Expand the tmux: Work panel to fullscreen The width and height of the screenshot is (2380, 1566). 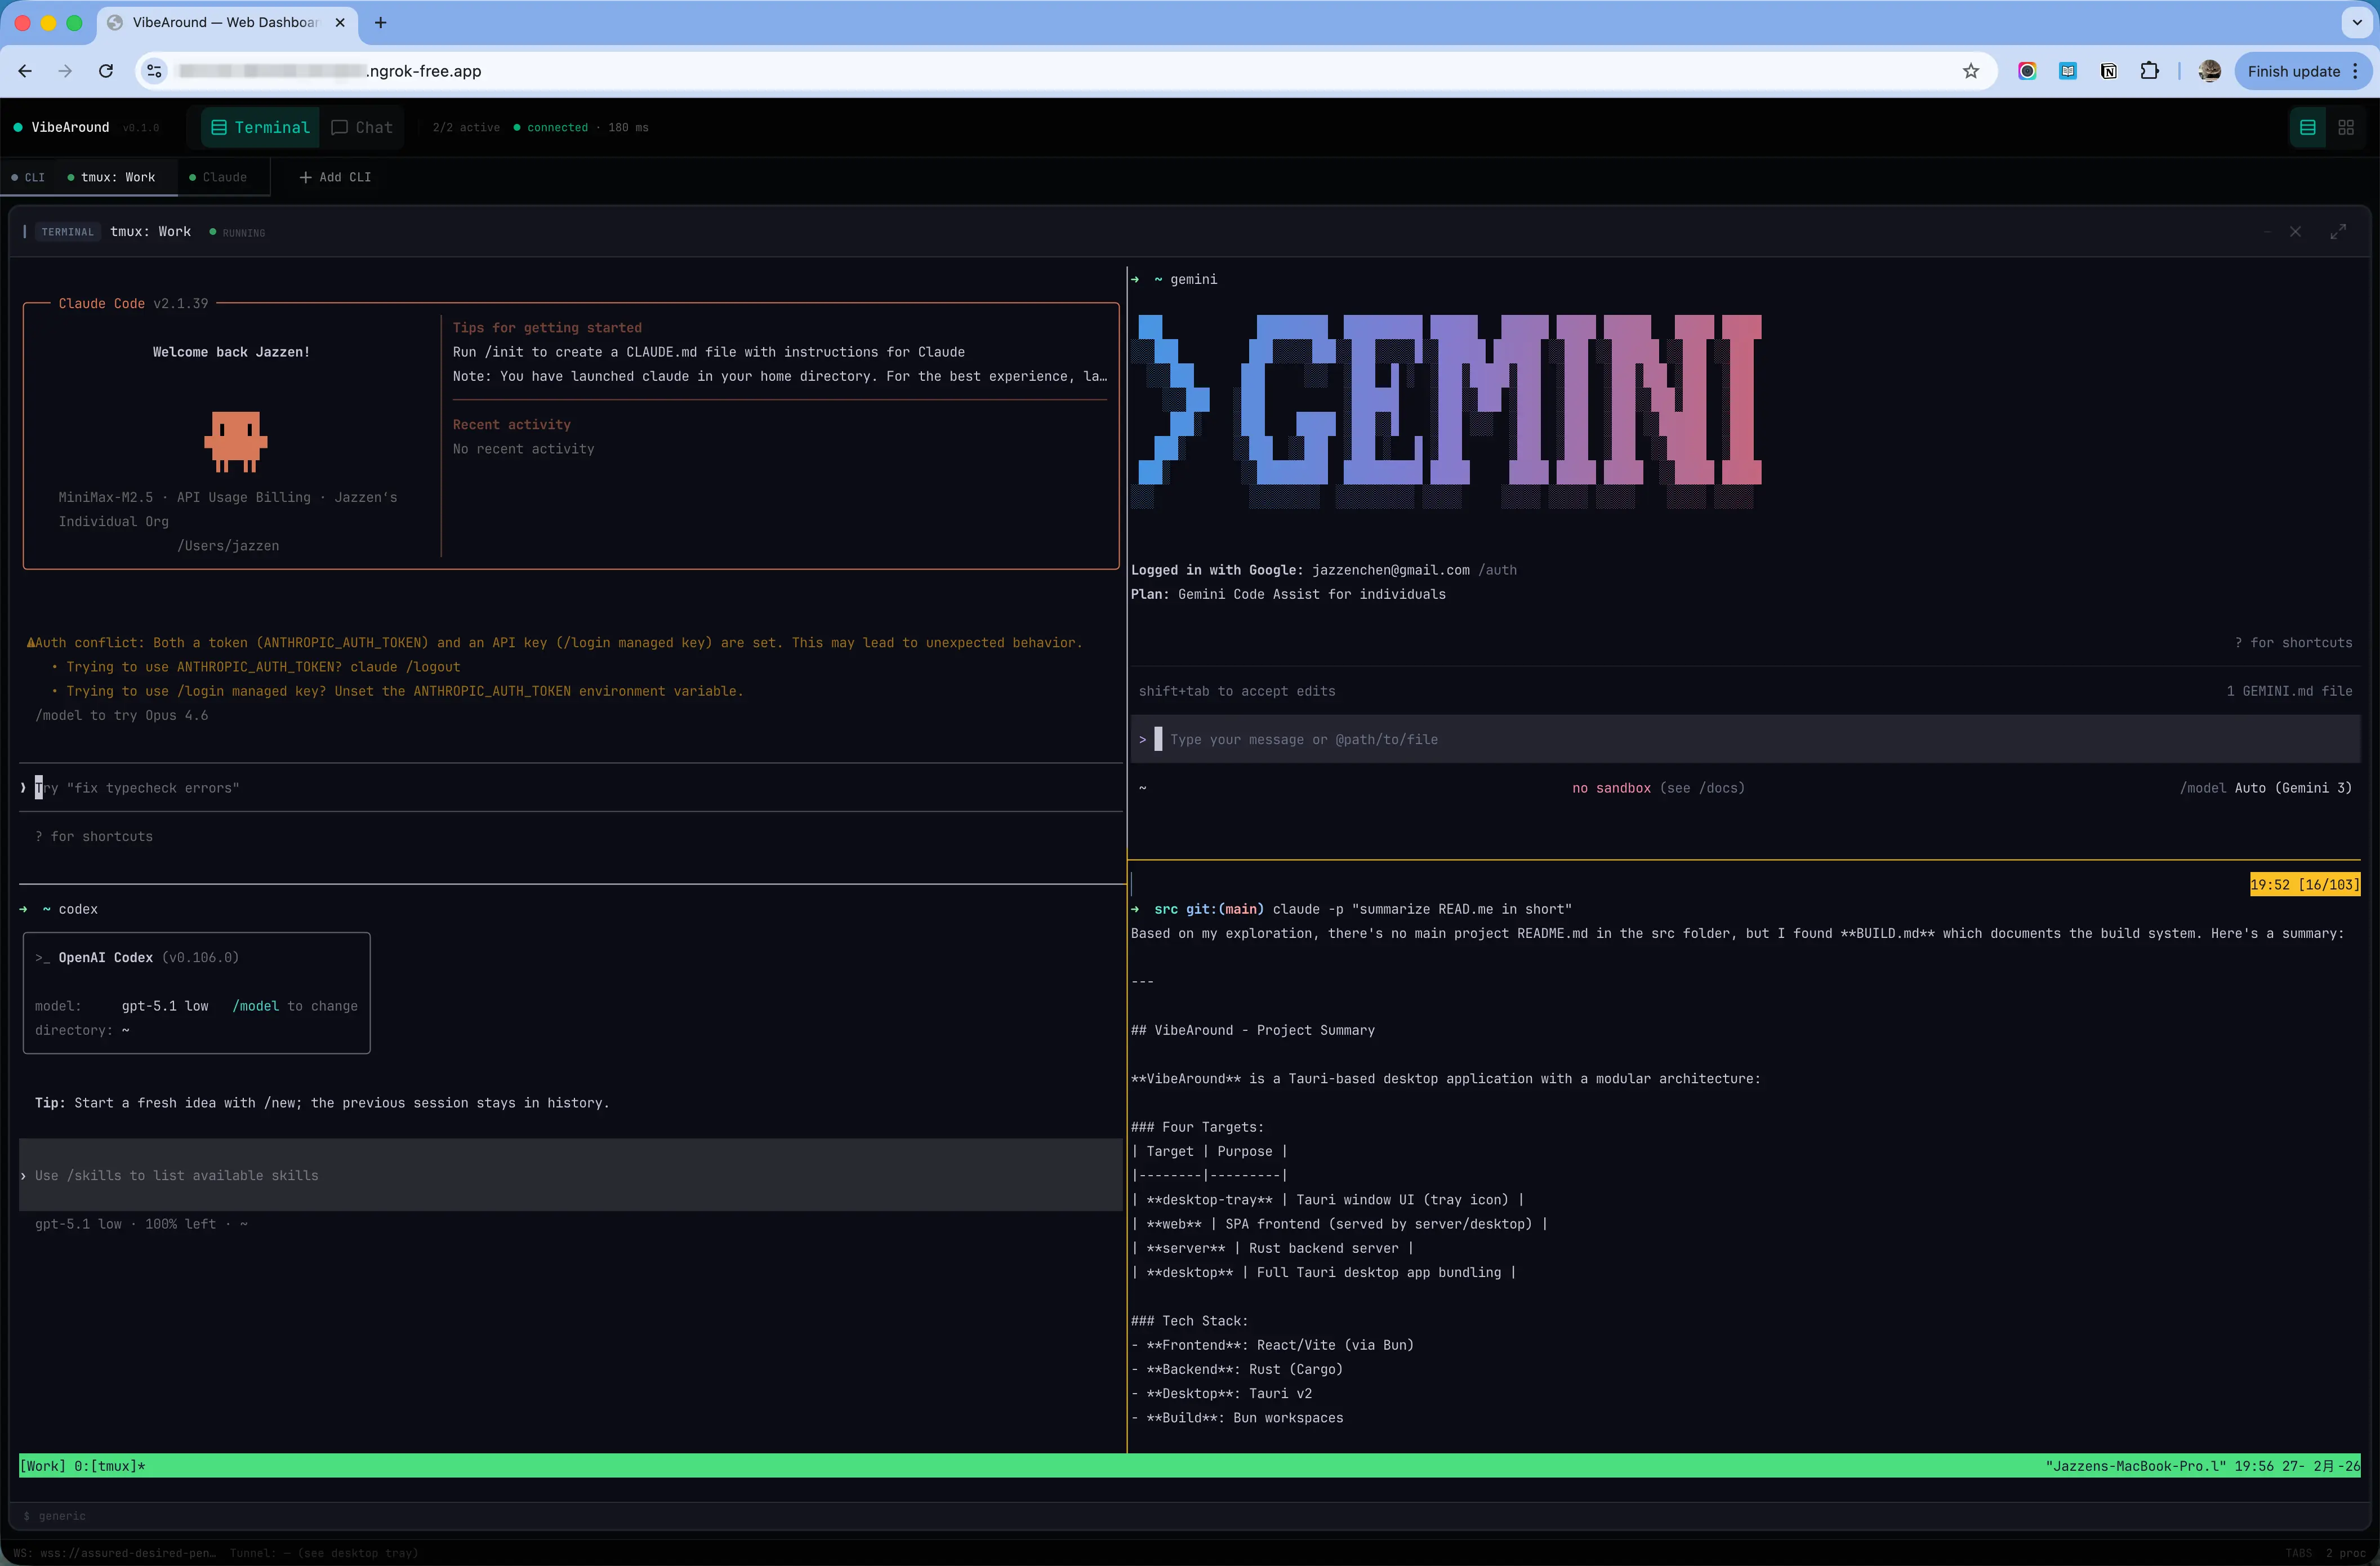pyautogui.click(x=2339, y=231)
